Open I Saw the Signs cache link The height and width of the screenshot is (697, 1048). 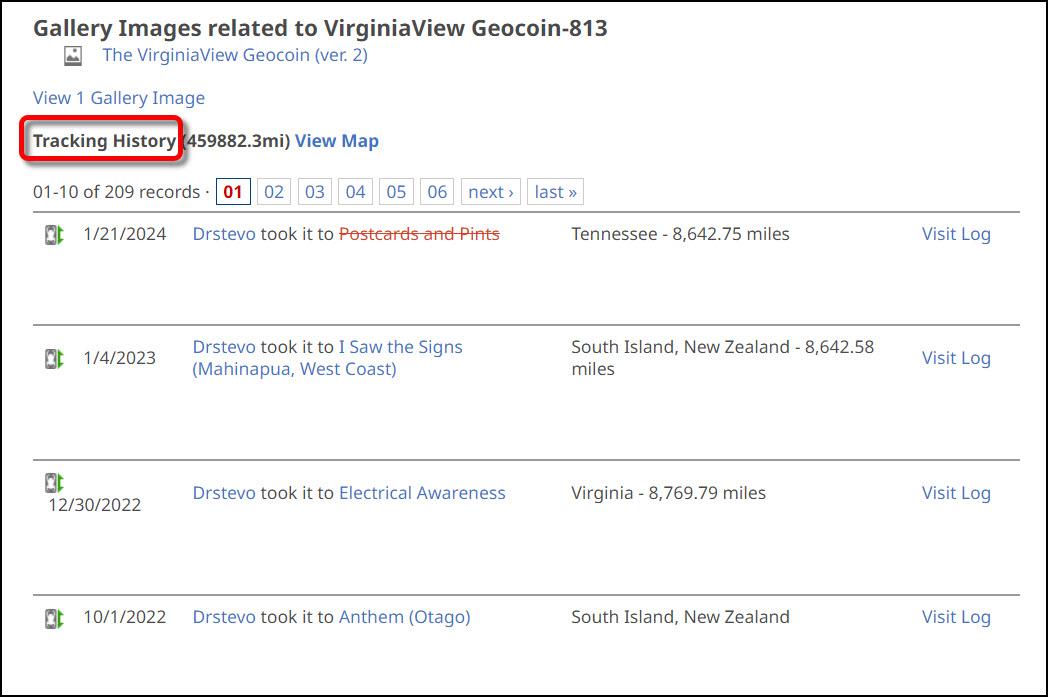click(328, 358)
